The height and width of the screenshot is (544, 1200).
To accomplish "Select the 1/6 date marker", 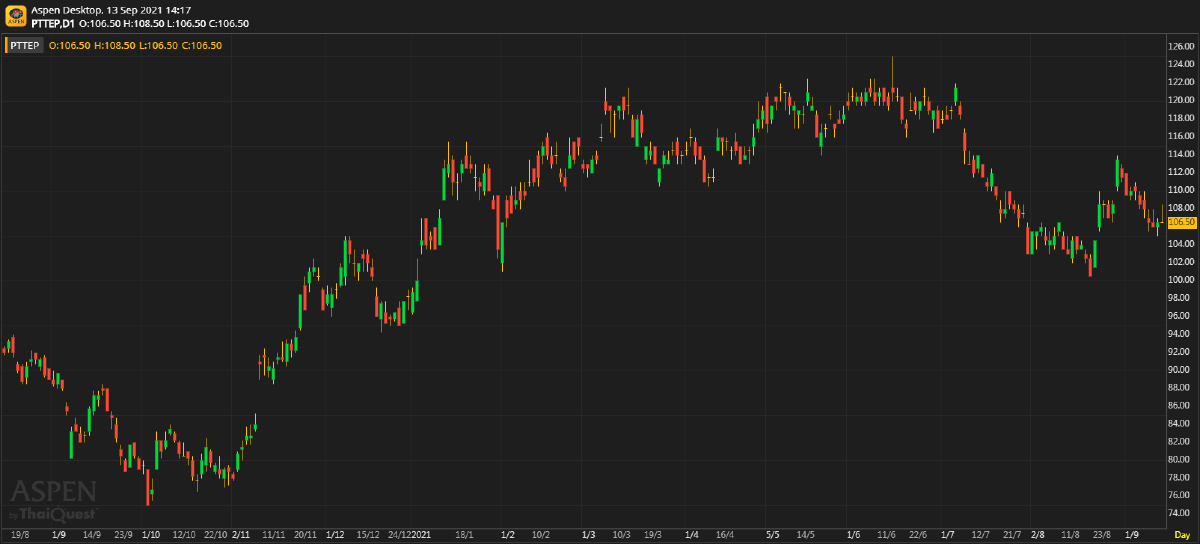I will [x=853, y=535].
